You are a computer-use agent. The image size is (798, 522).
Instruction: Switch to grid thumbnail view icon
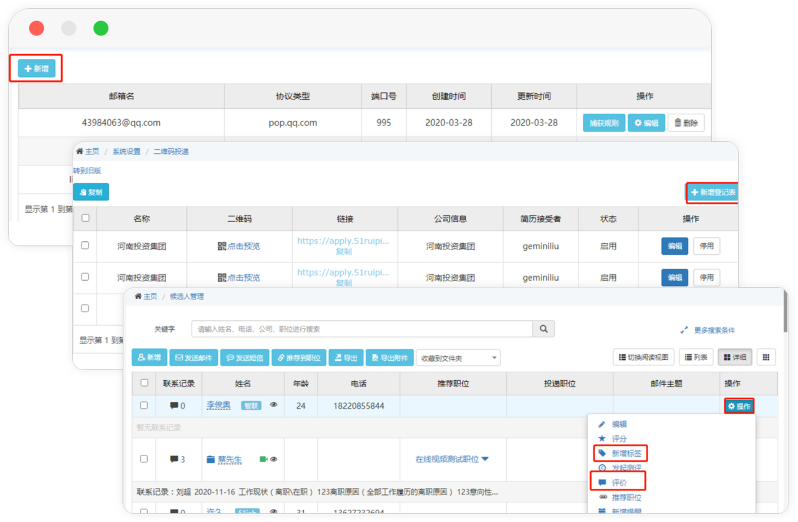click(766, 357)
